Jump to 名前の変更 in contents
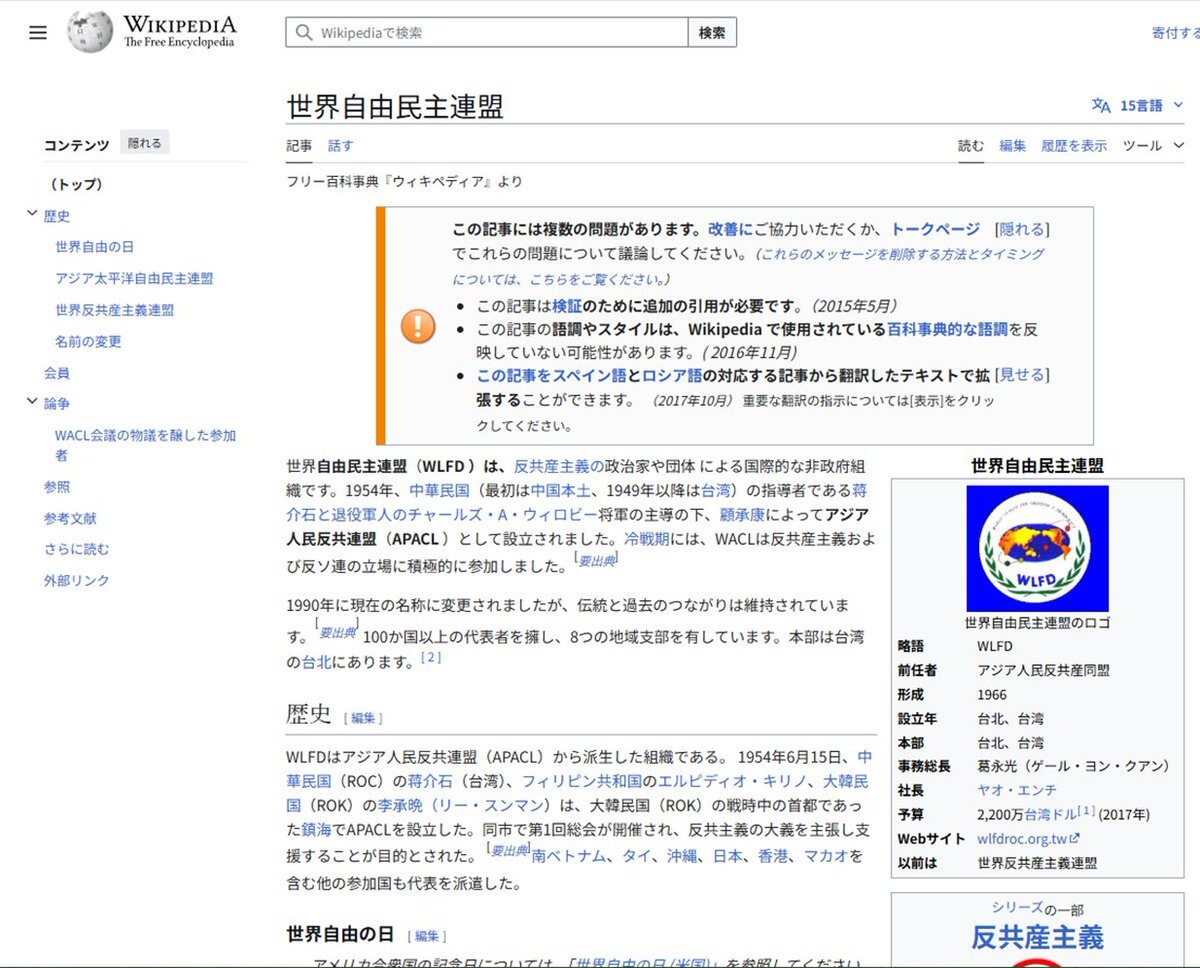1200x968 pixels. (x=88, y=342)
